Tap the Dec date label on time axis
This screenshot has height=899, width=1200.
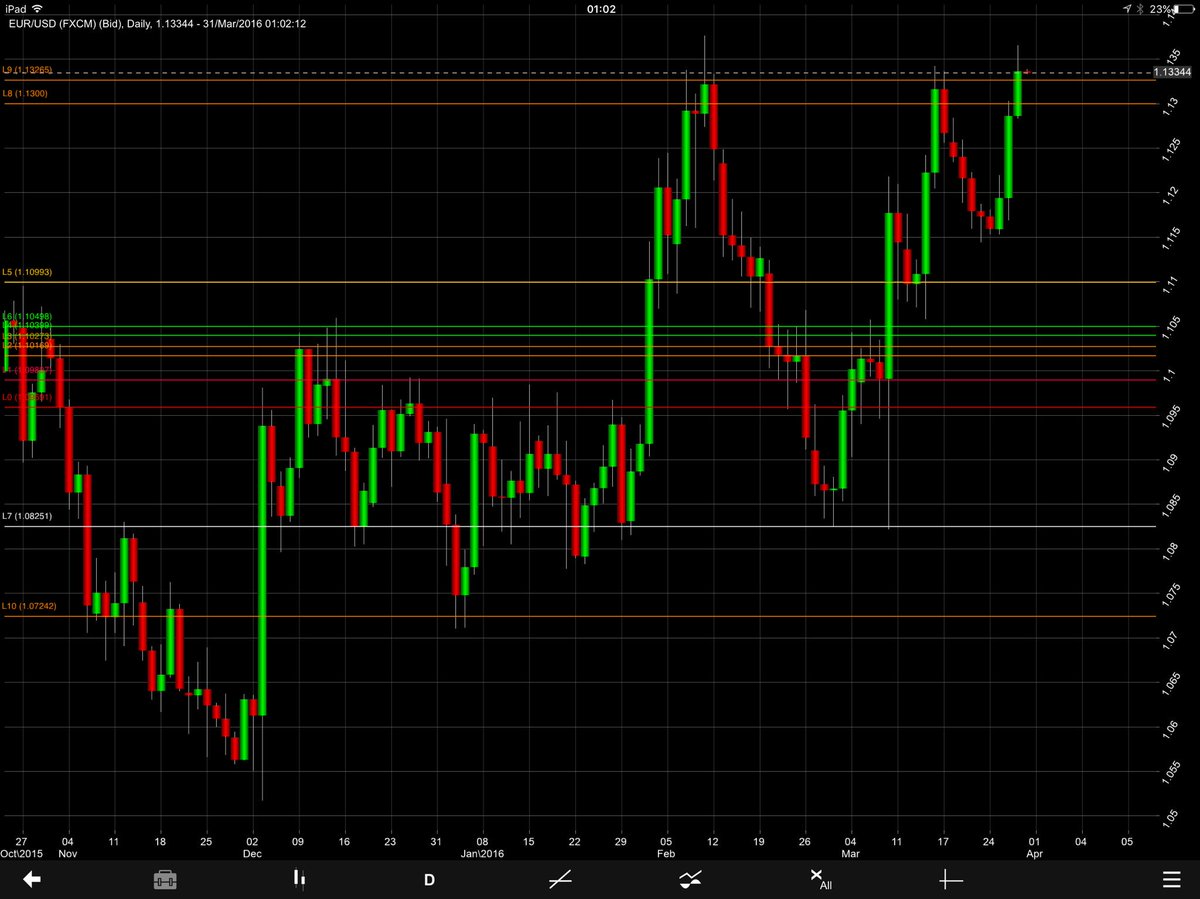click(x=251, y=855)
